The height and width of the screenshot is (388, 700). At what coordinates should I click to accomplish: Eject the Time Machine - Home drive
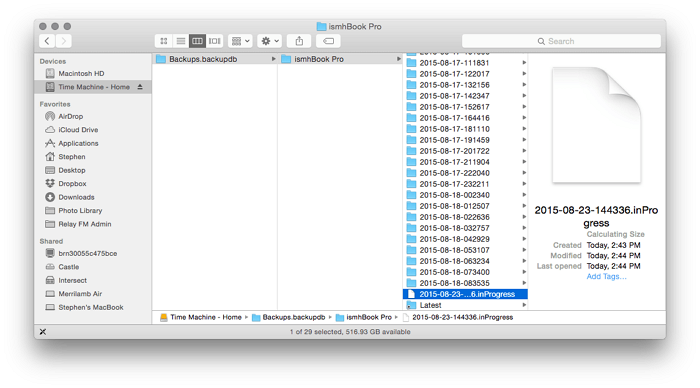coord(140,87)
